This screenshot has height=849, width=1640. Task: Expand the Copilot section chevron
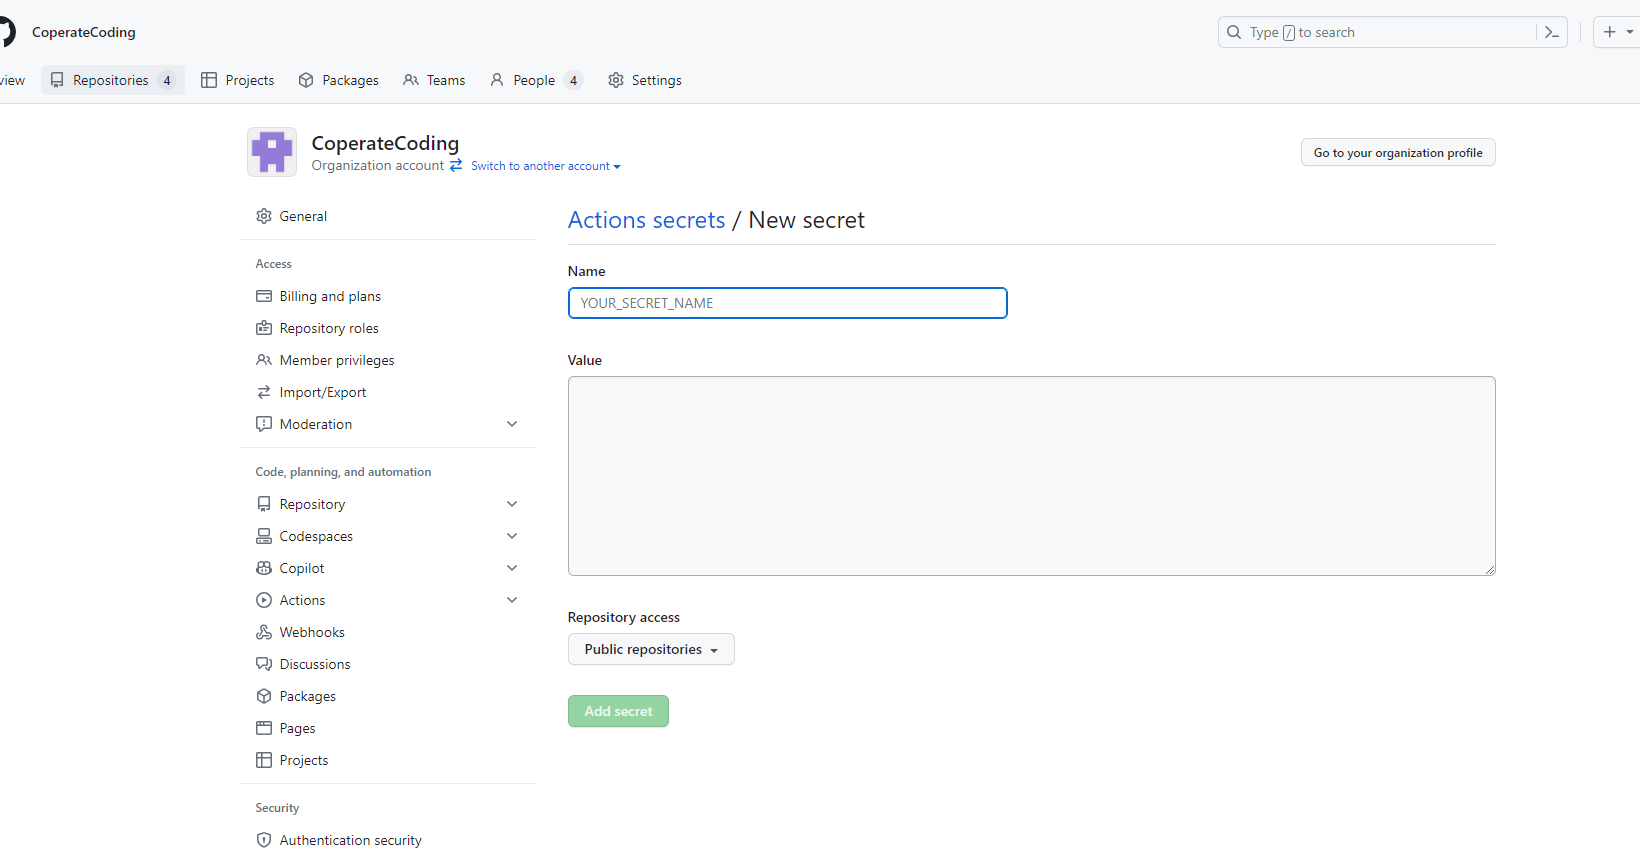512,568
